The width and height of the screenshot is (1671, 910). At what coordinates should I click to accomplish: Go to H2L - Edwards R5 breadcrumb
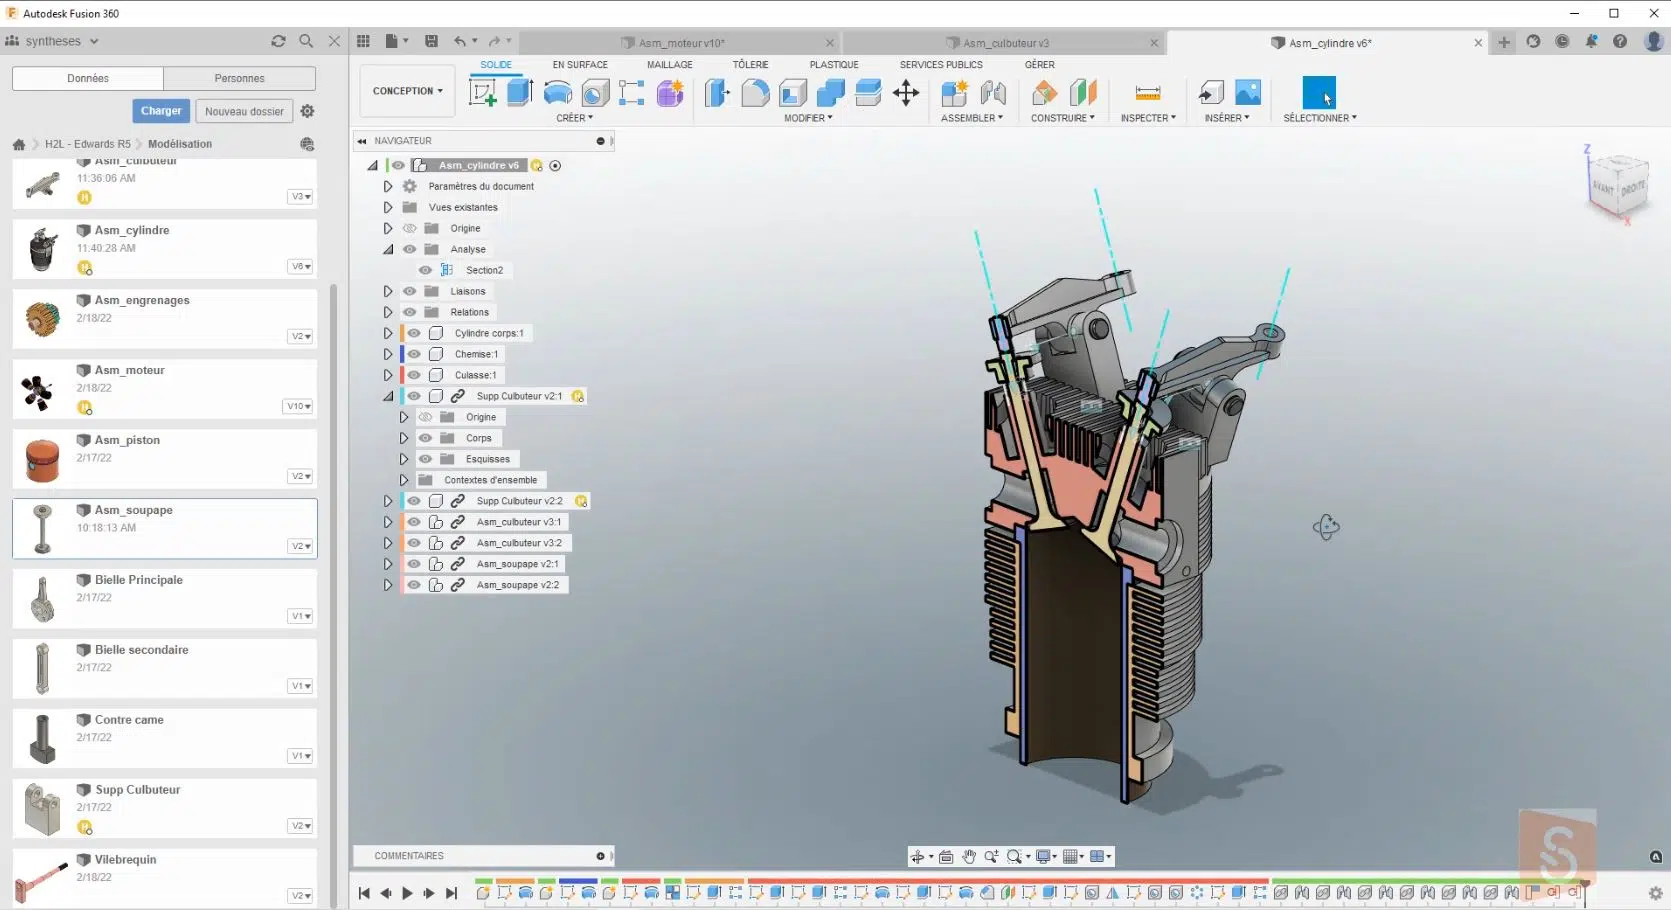click(87, 144)
